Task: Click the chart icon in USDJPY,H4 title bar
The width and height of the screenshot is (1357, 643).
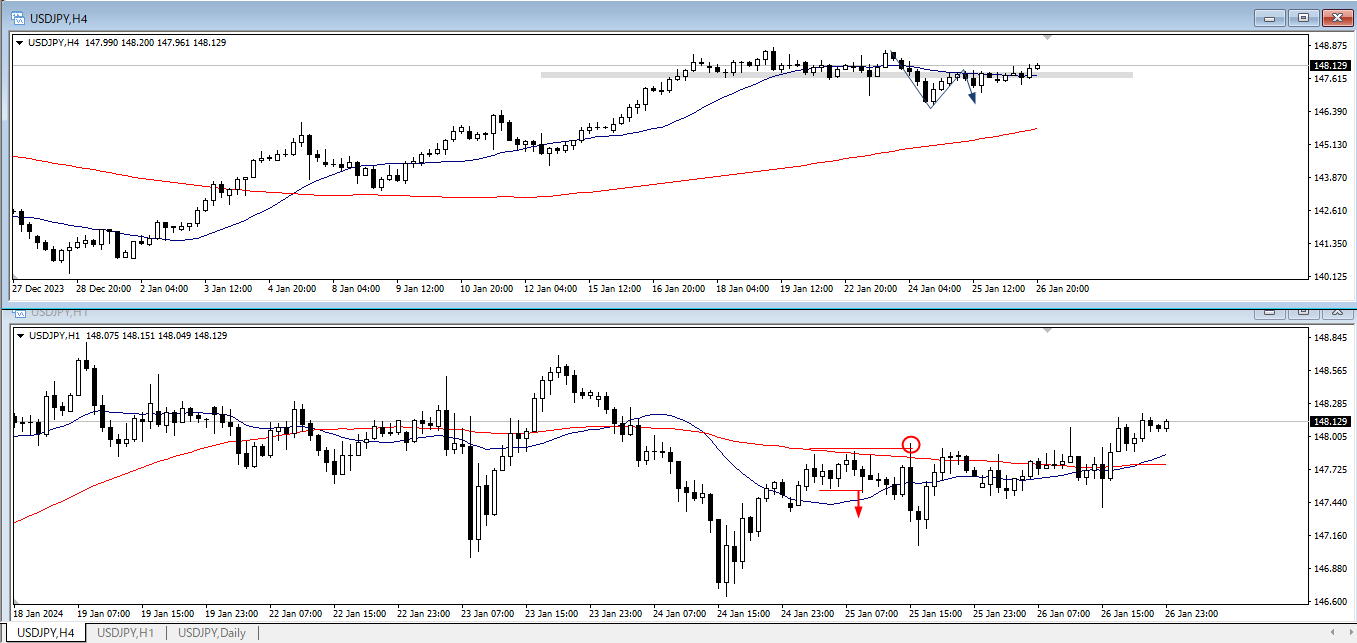Action: click(x=18, y=18)
